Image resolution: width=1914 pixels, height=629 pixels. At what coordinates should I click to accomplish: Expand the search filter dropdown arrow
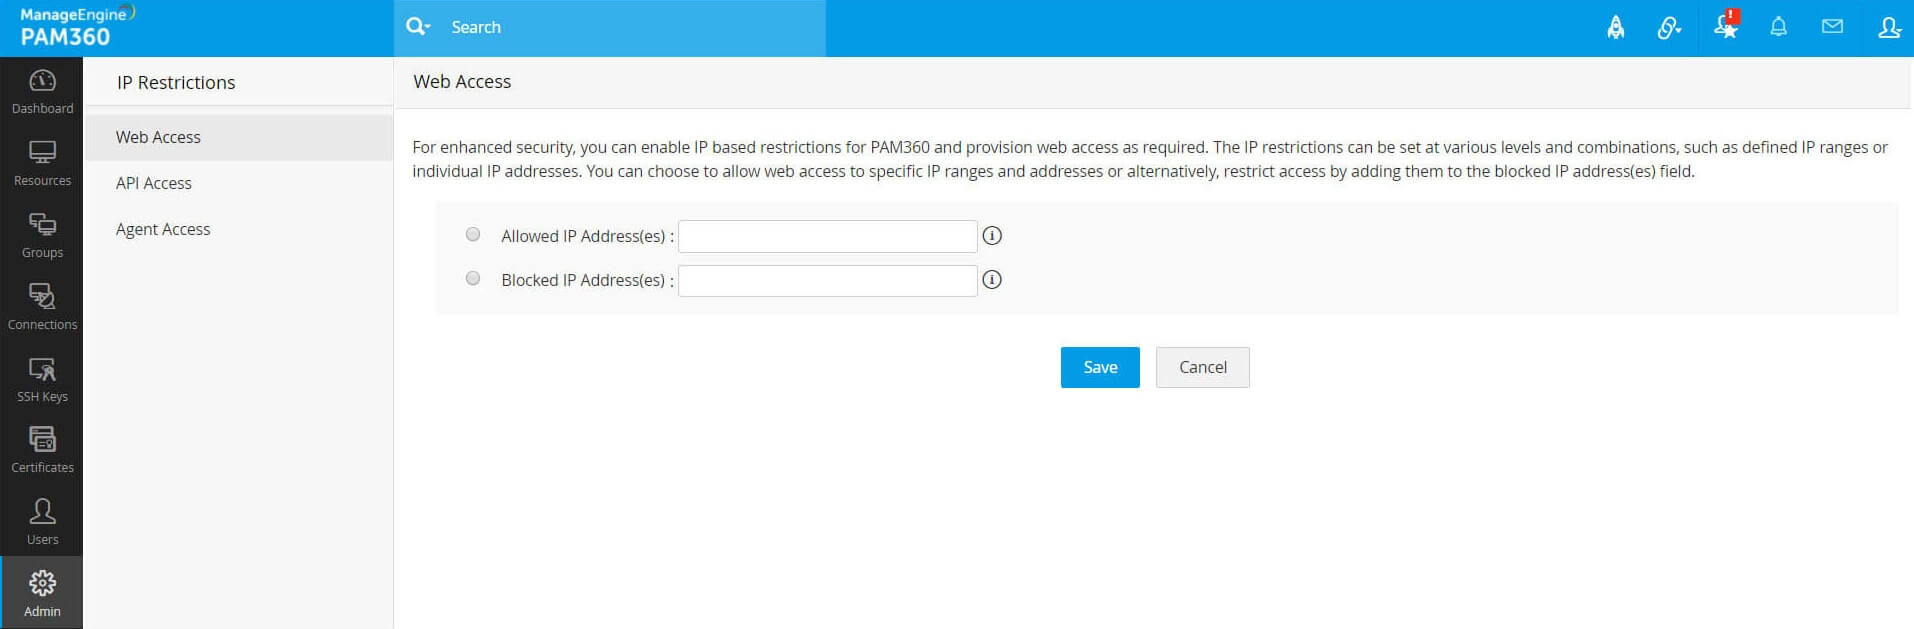[x=427, y=27]
